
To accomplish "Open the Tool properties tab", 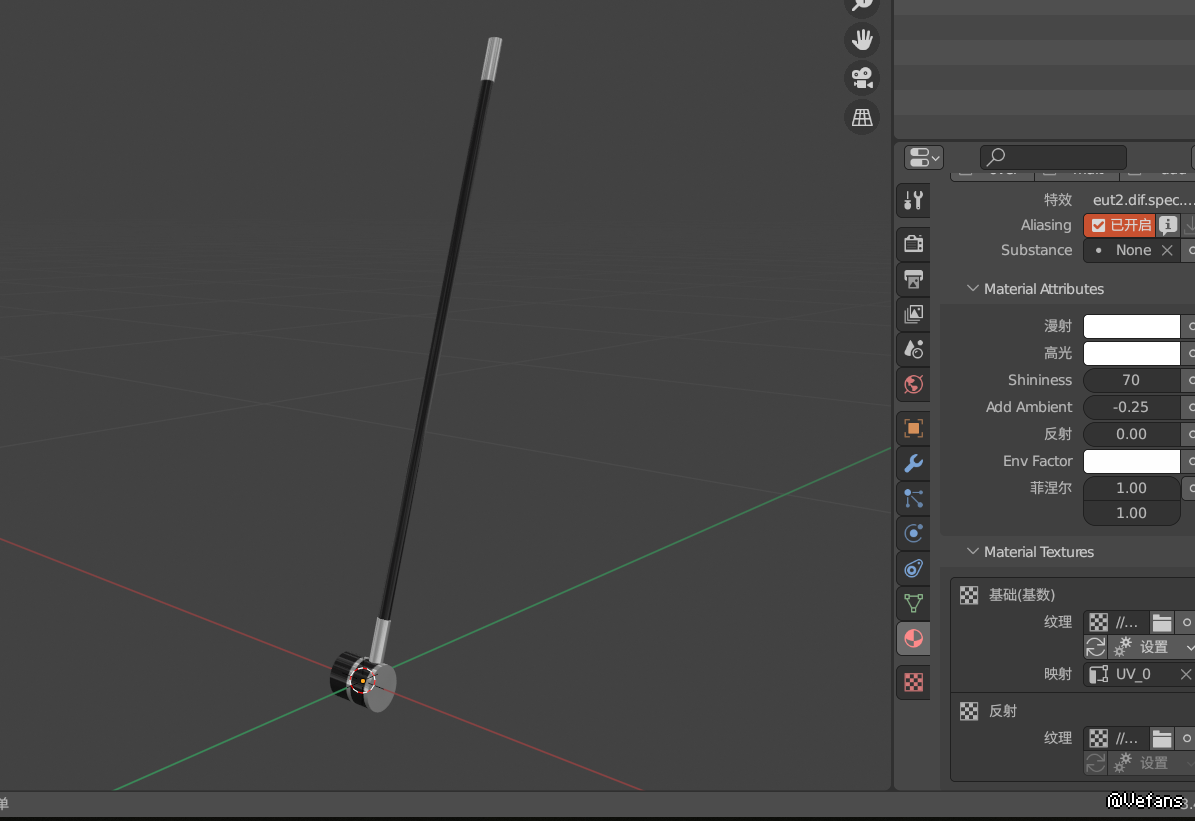I will (913, 201).
